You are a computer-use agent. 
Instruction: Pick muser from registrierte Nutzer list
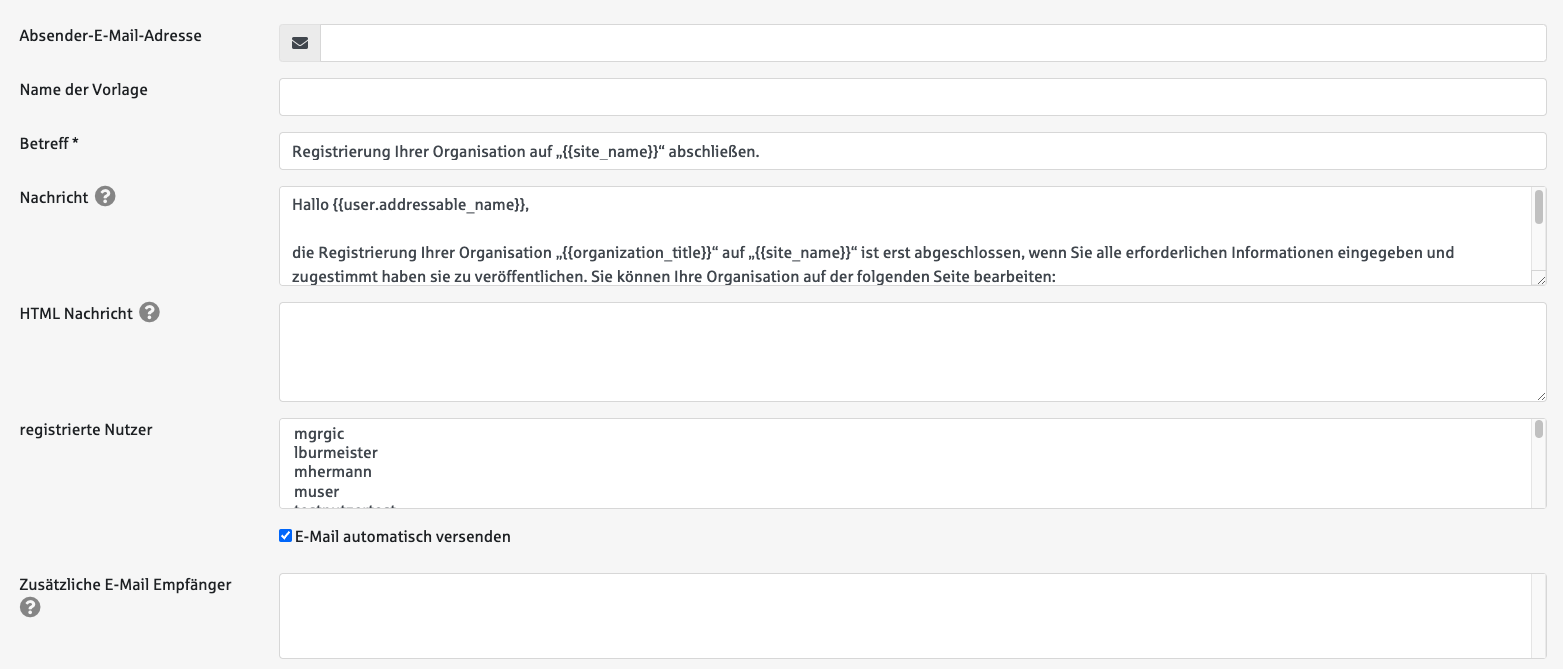317,491
